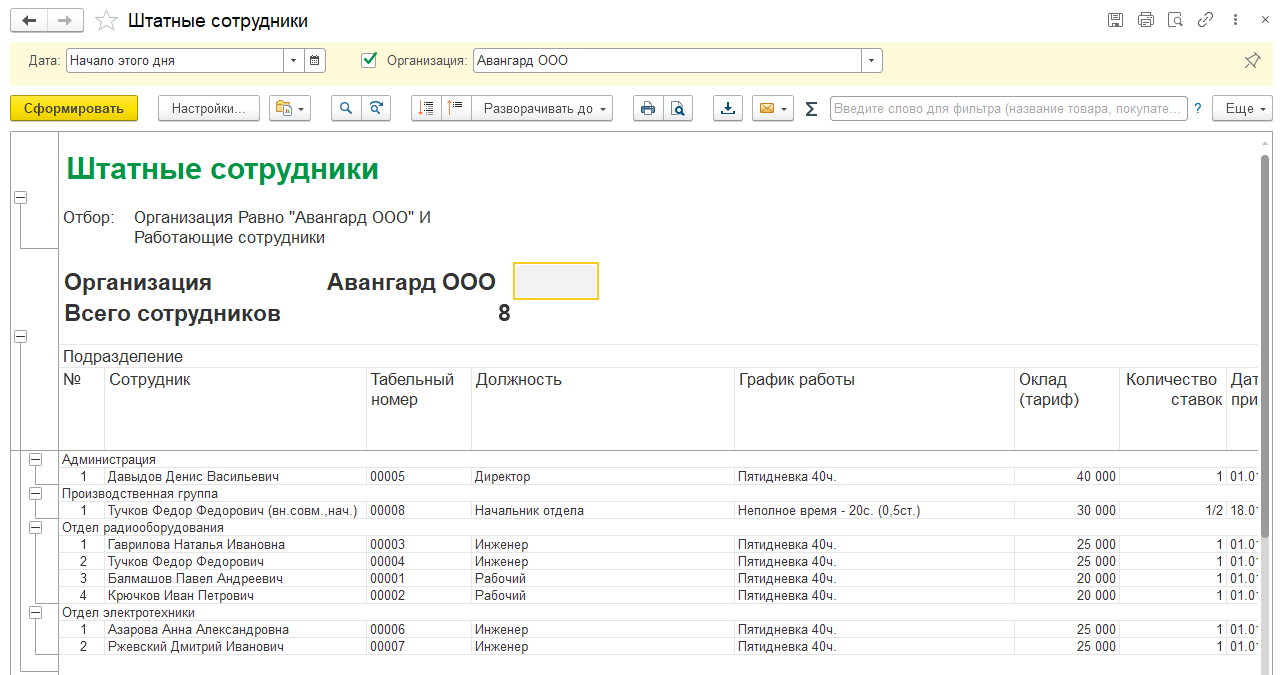Add report to favorites with the star

click(105, 21)
